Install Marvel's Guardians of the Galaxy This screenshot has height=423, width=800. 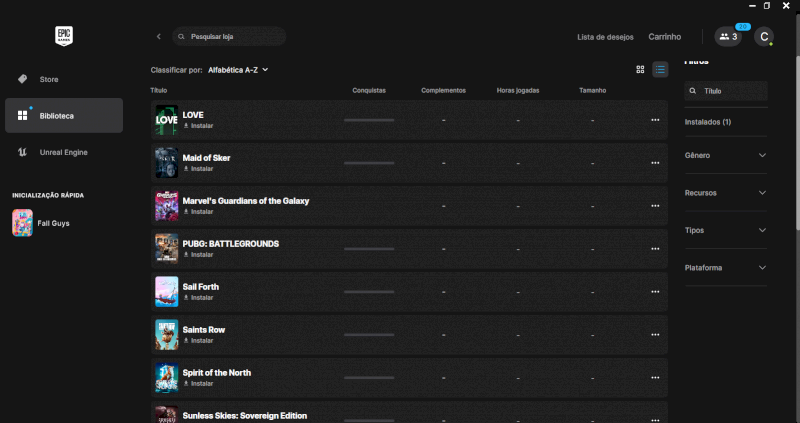pyautogui.click(x=198, y=211)
